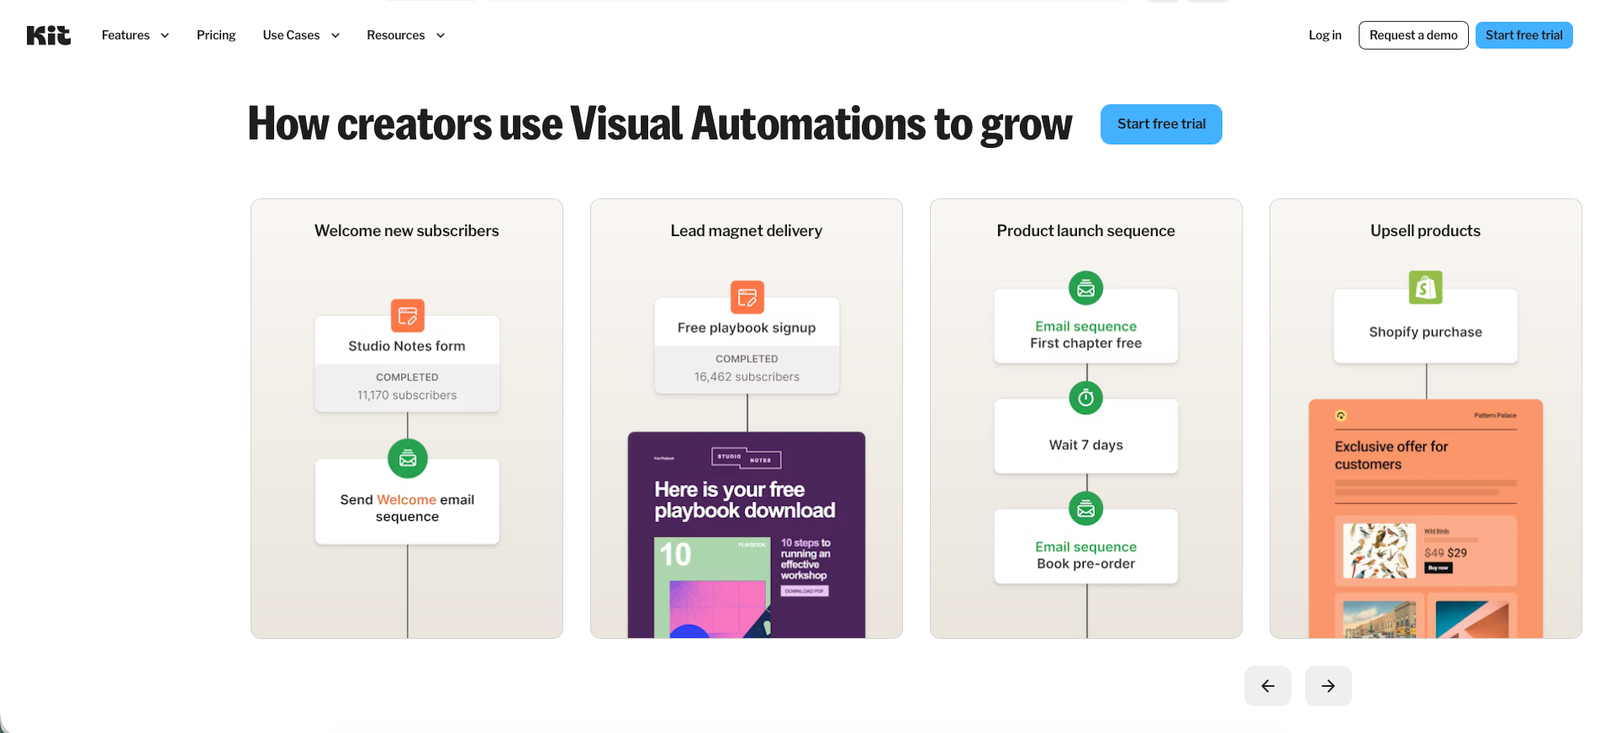The image size is (1600, 733).
Task: Click the green email icon above Send Welcome email sequence
Action: 407,459
